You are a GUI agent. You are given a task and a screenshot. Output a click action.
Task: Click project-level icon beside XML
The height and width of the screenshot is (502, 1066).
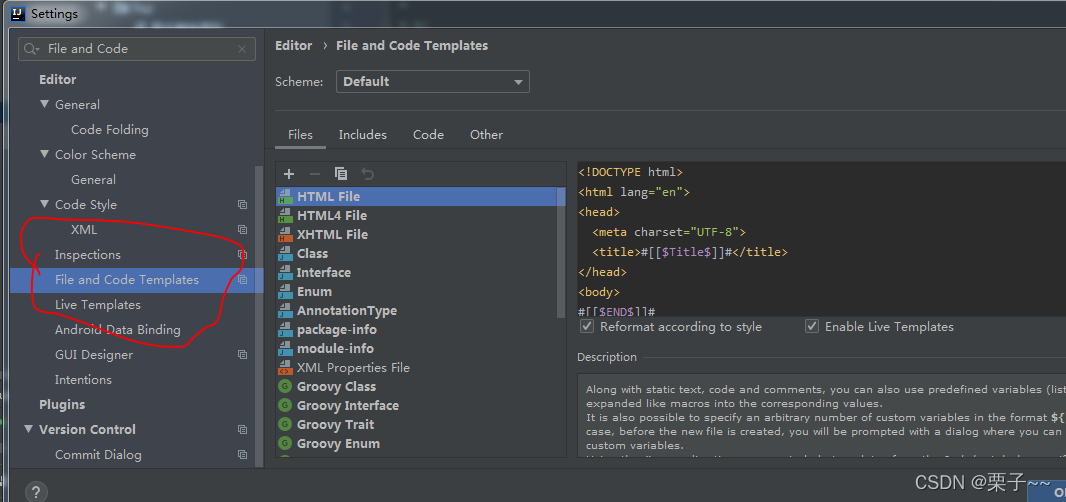242,230
